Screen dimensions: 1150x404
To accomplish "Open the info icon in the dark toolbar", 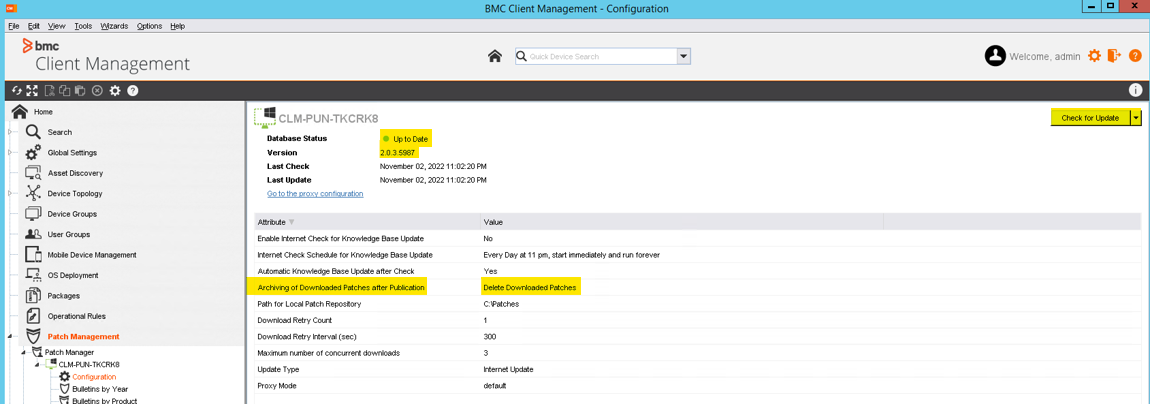I will [1135, 90].
